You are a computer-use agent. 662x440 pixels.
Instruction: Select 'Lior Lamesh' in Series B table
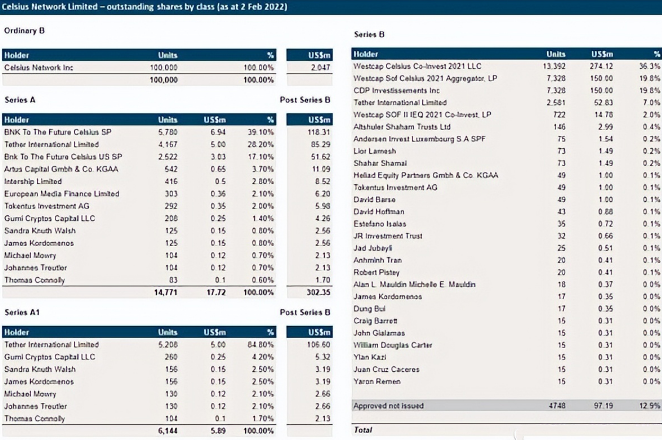coord(374,151)
